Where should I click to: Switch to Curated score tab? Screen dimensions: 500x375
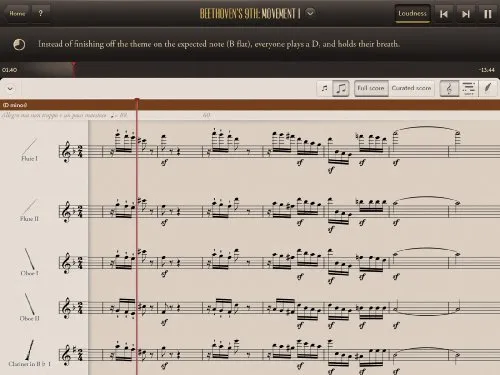411,89
